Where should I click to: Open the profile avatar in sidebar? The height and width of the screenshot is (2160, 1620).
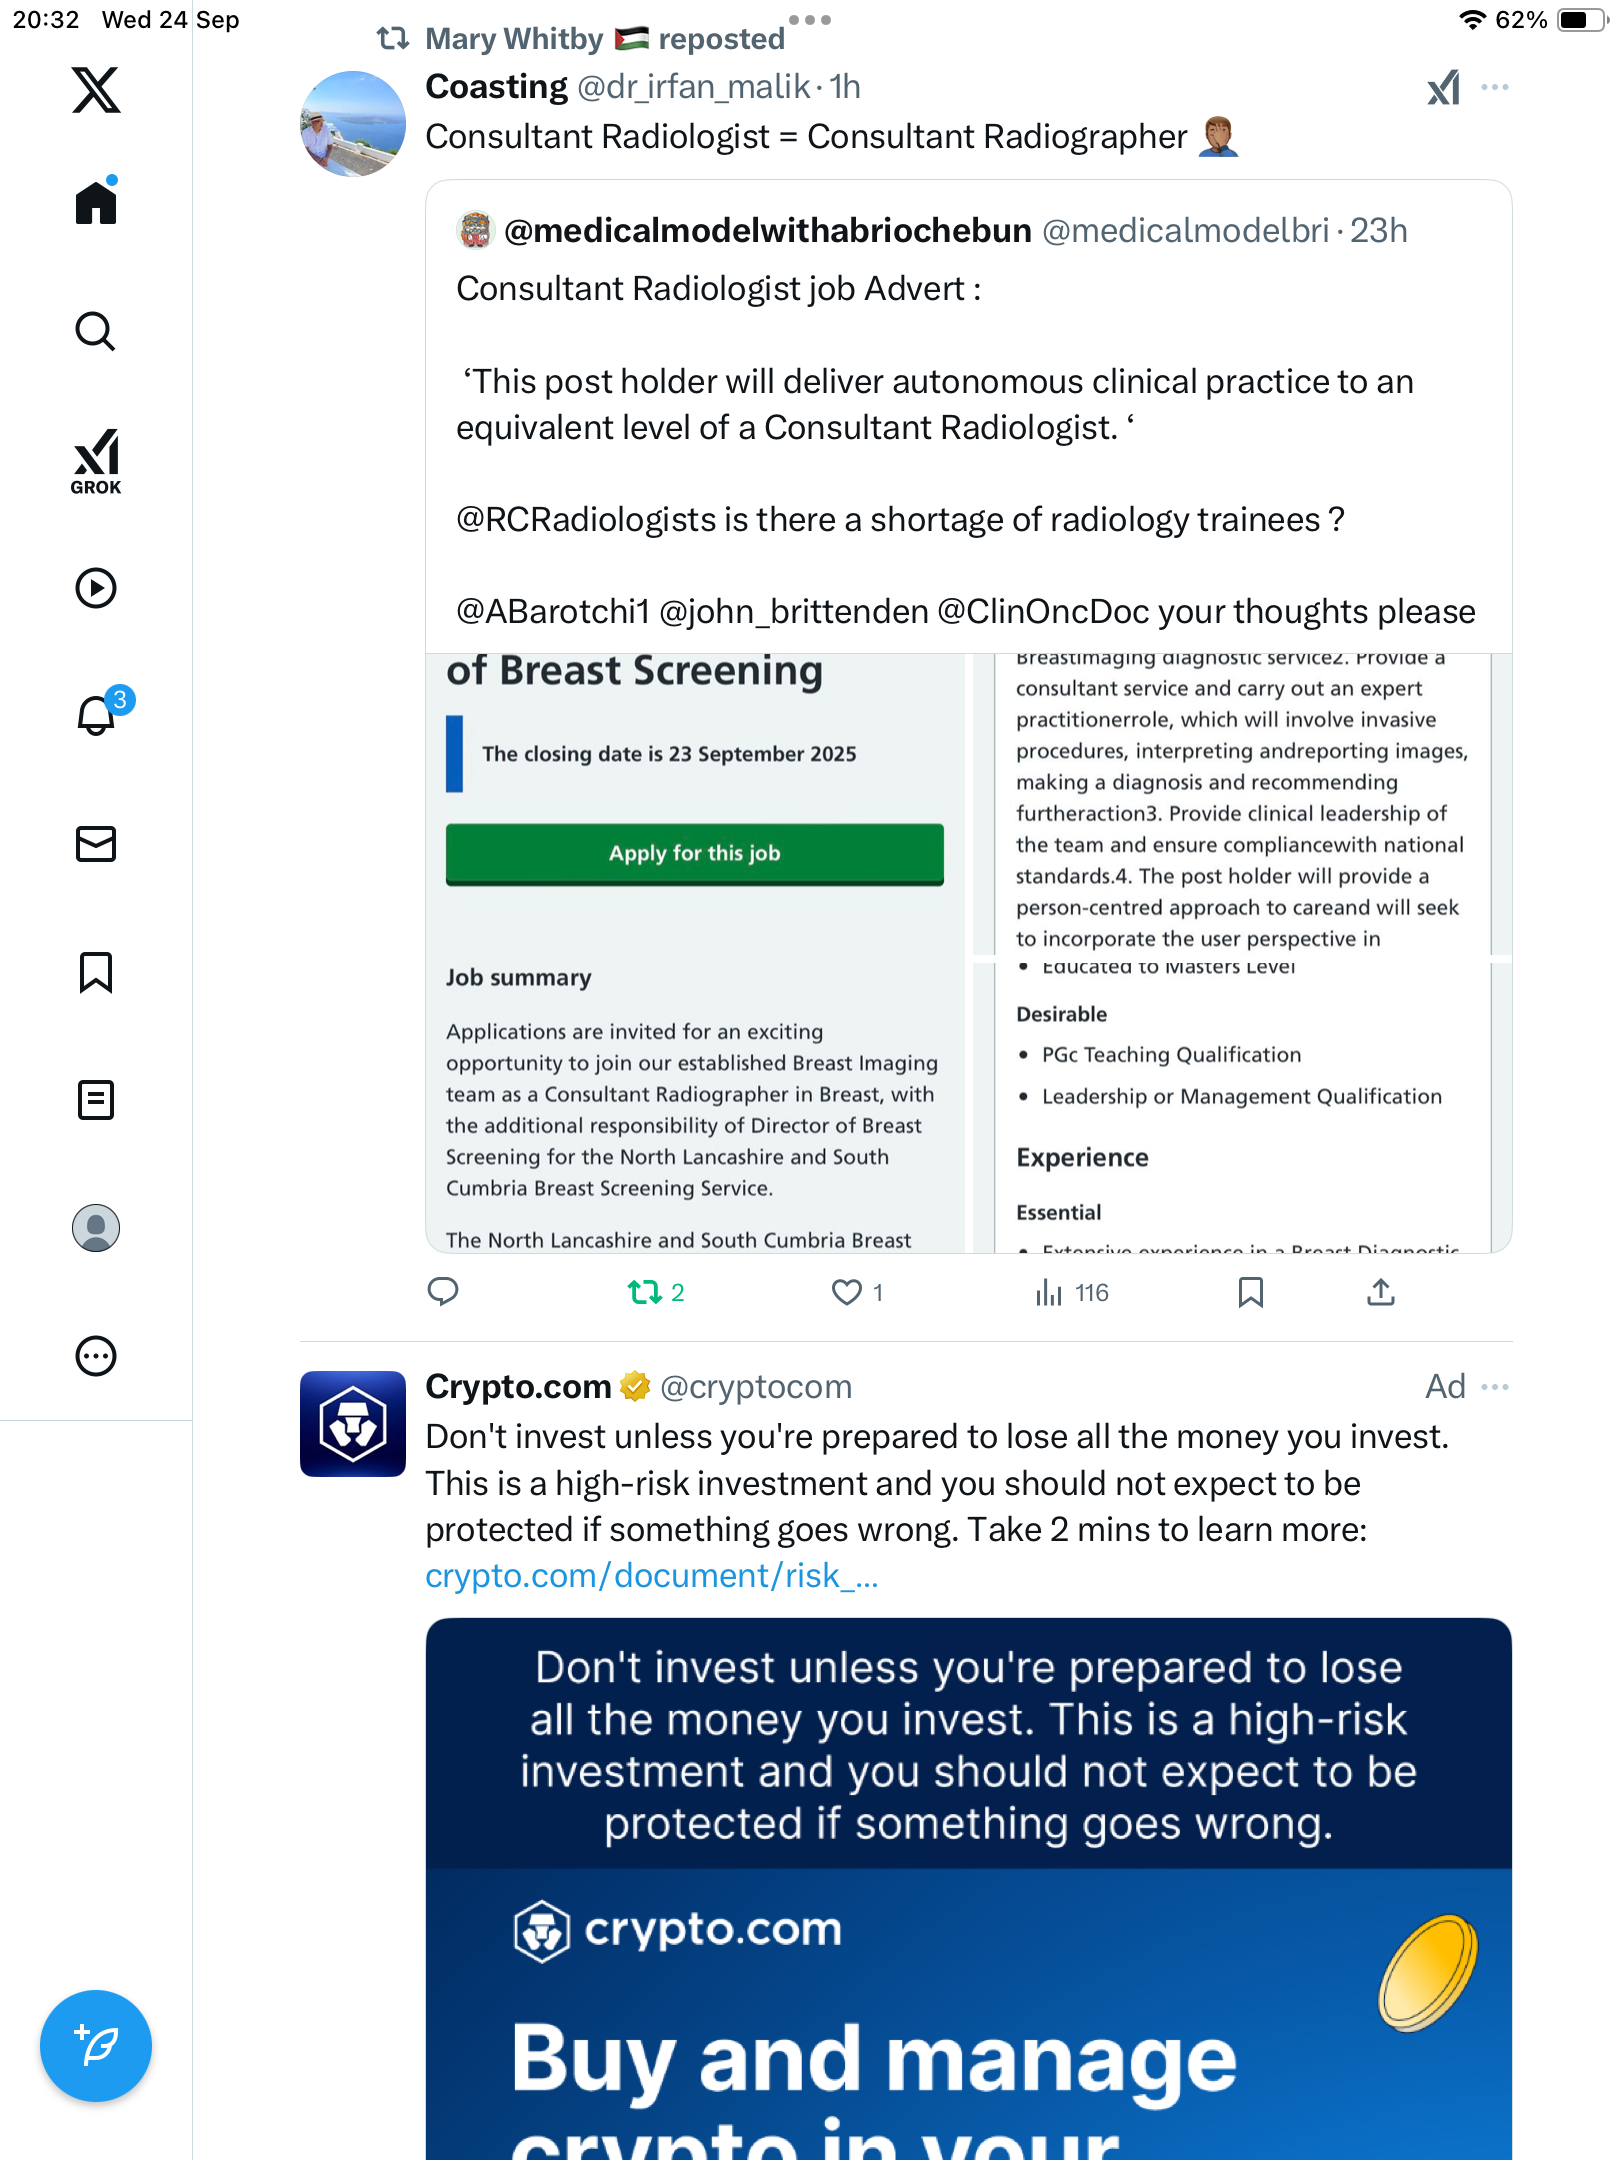[96, 1228]
